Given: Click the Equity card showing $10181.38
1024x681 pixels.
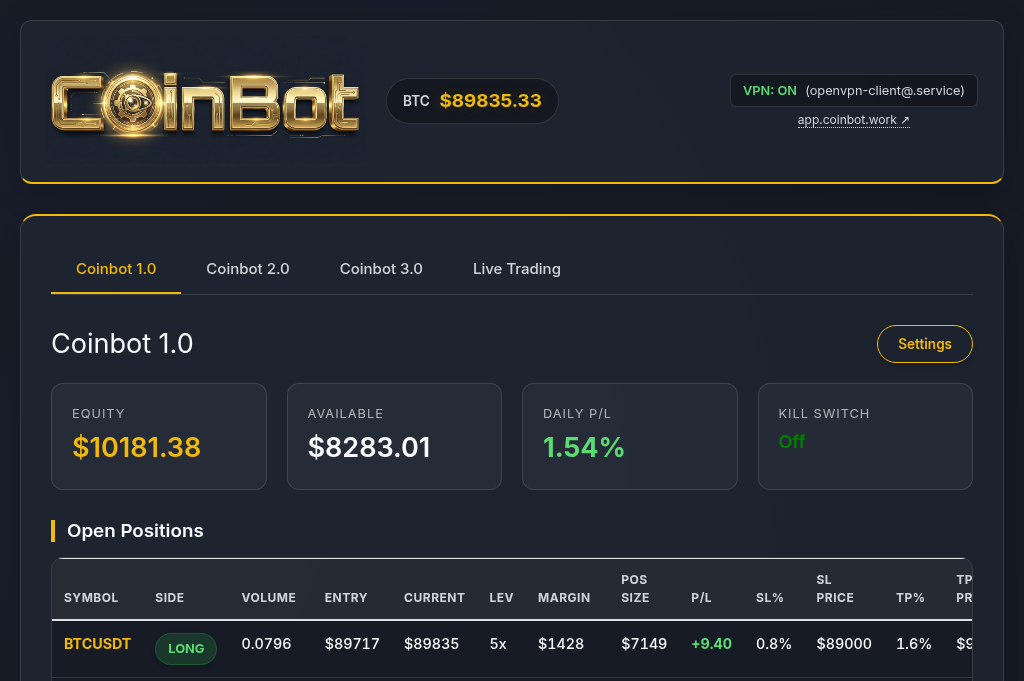Looking at the screenshot, I should [158, 436].
